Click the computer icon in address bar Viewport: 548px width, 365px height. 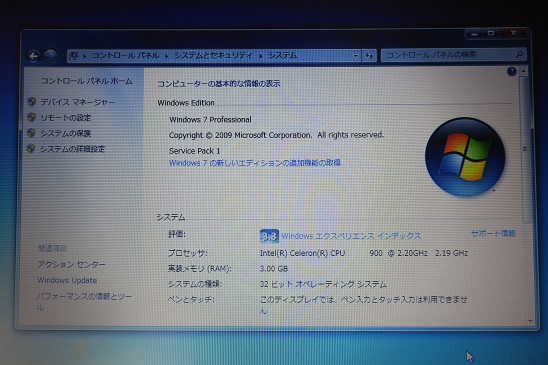pos(74,56)
